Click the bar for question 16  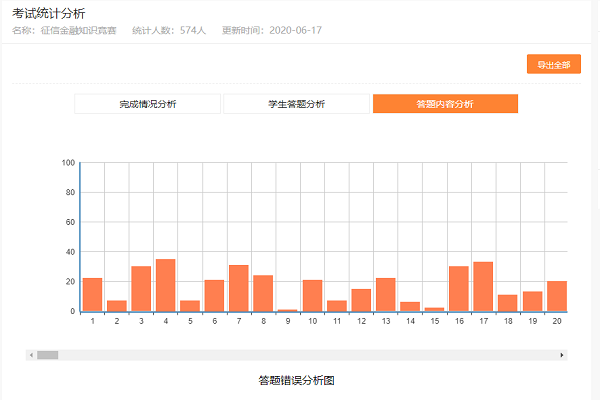click(x=459, y=289)
